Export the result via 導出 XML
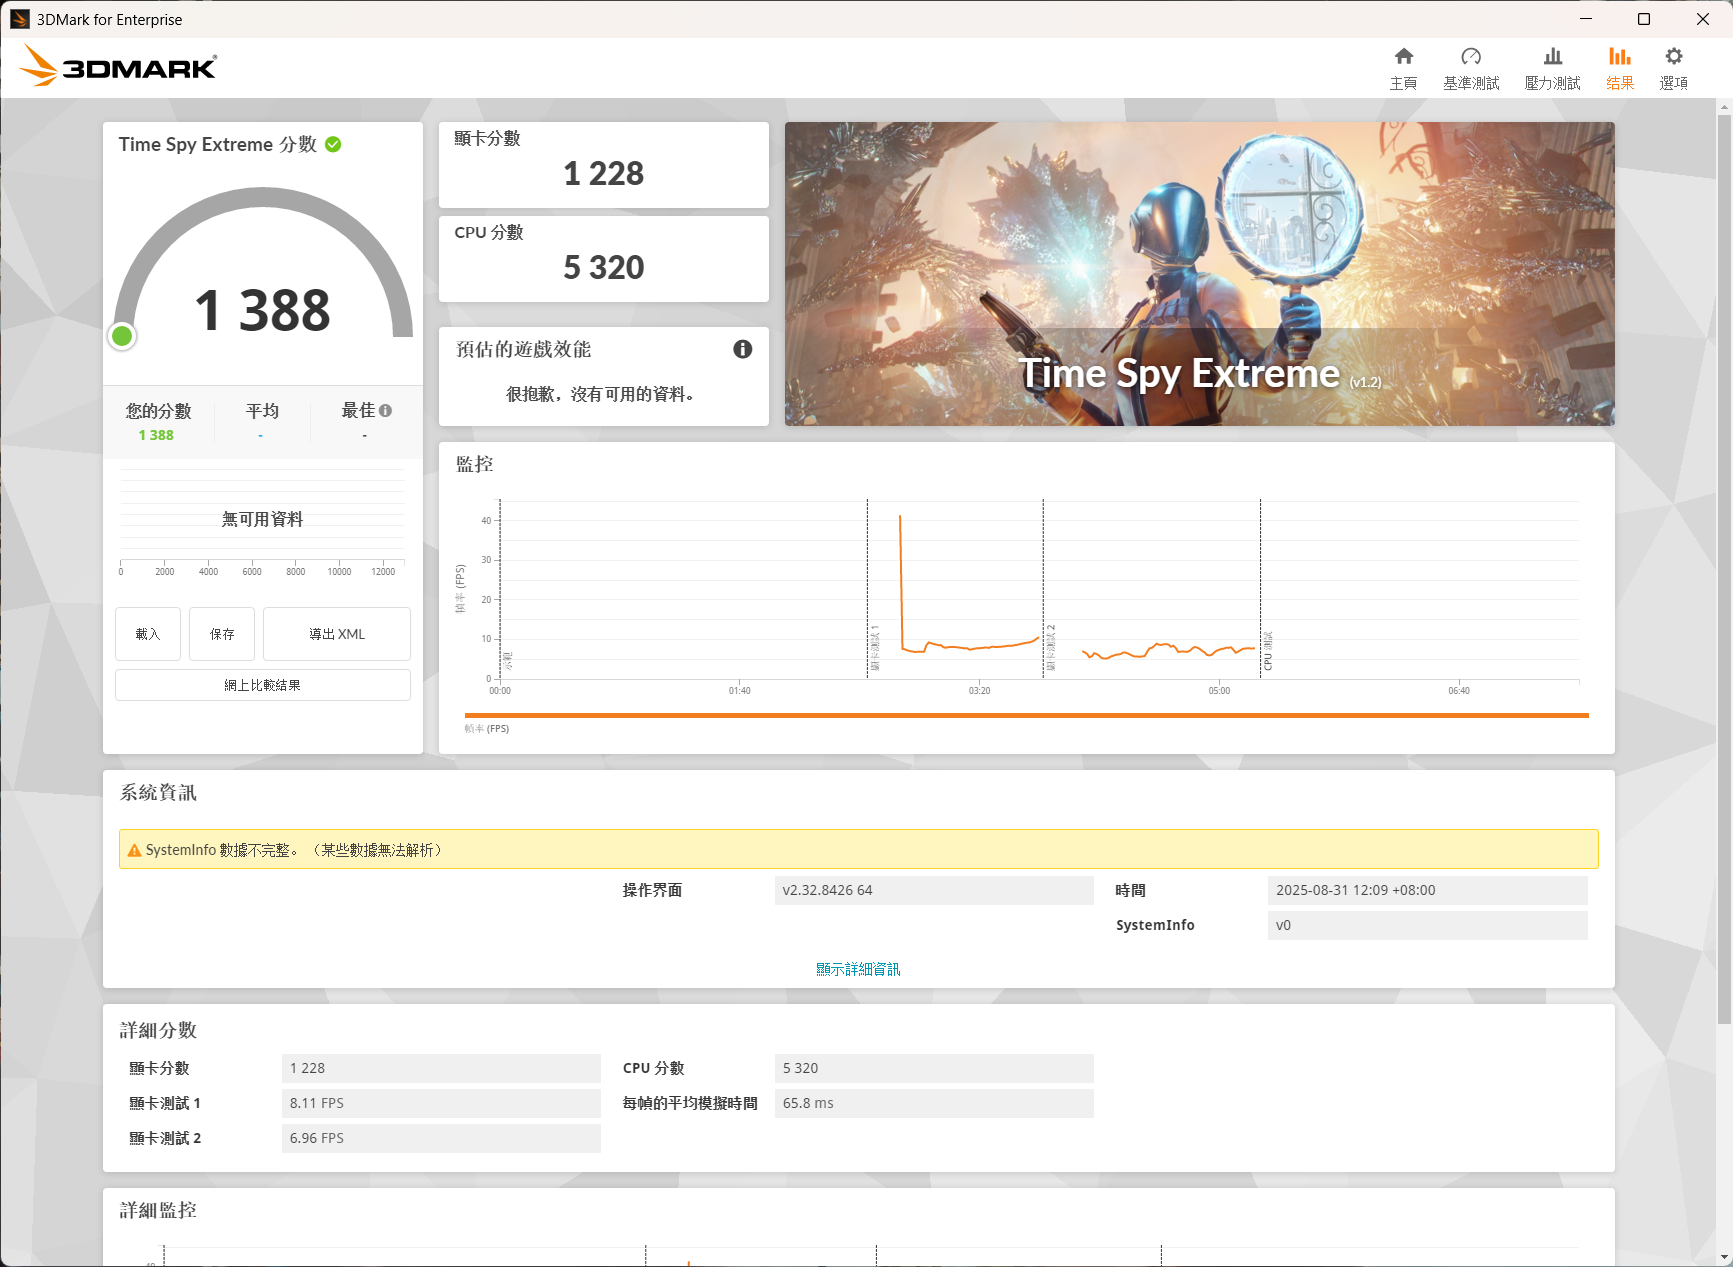Image resolution: width=1733 pixels, height=1267 pixels. pyautogui.click(x=337, y=634)
